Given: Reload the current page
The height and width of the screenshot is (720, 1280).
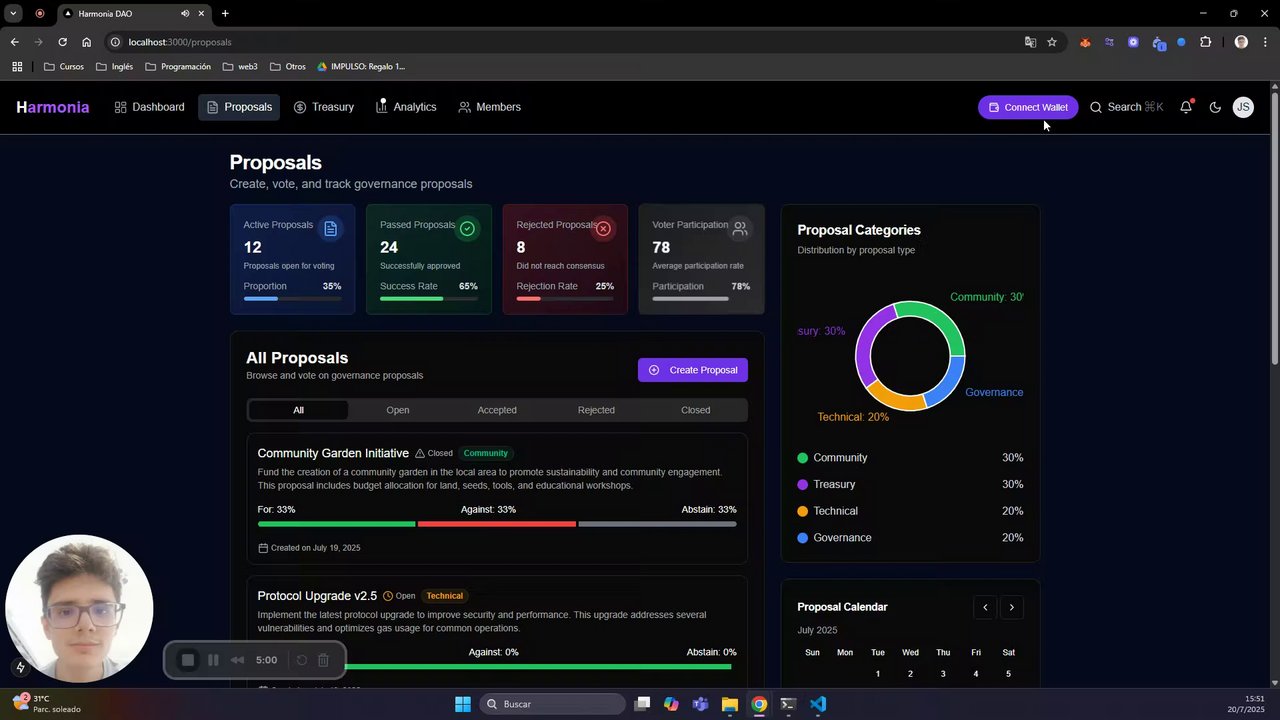Looking at the screenshot, I should 62,42.
